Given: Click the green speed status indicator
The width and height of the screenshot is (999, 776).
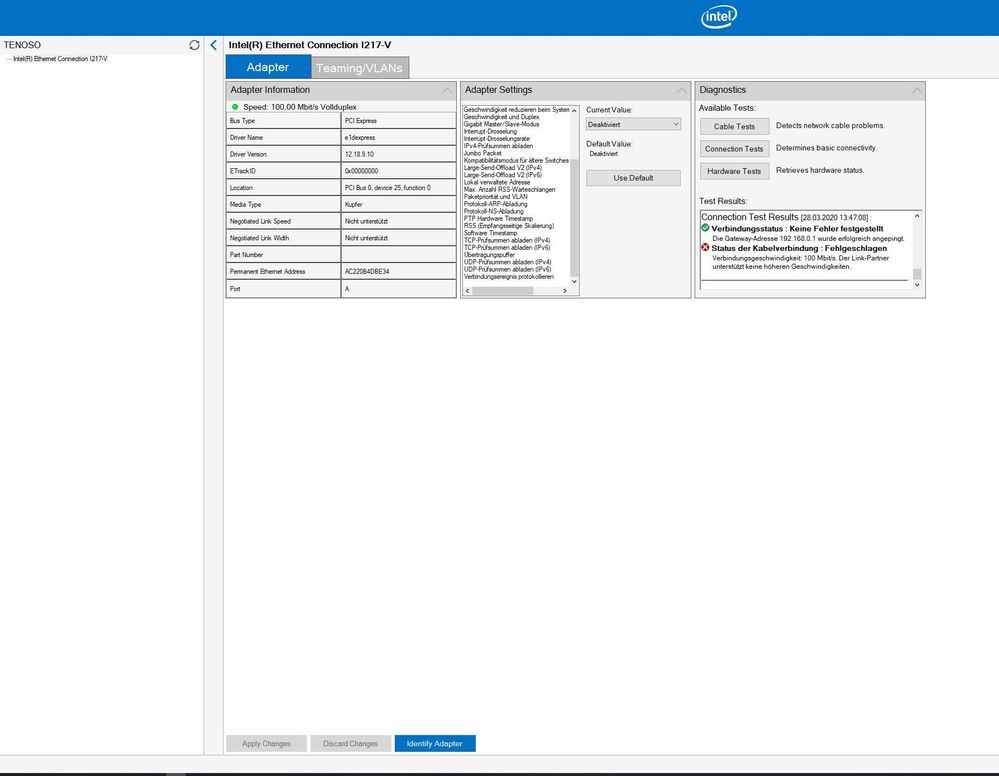Looking at the screenshot, I should pos(235,107).
